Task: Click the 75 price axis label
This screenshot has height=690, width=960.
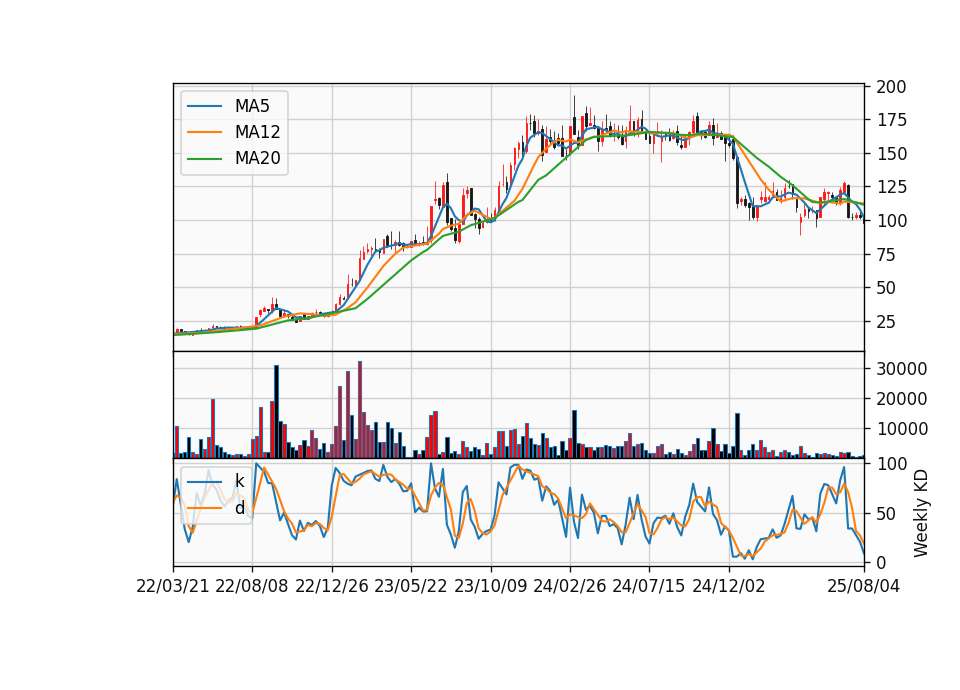Action: [x=887, y=254]
